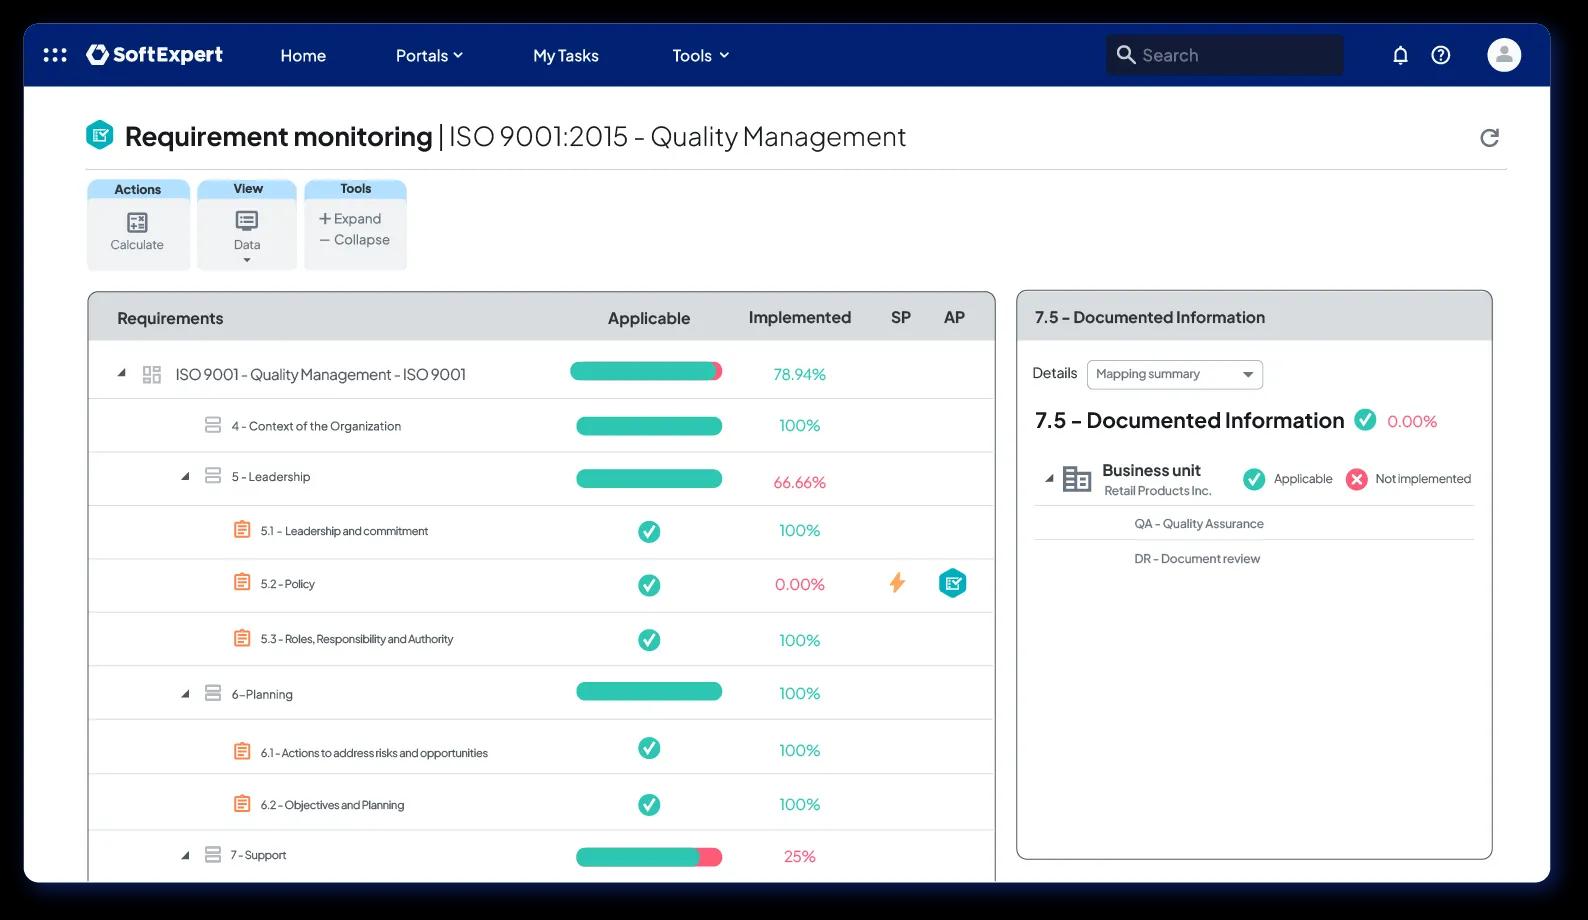
Task: Open the action plan icon for 5.2 Policy
Action: tap(953, 583)
